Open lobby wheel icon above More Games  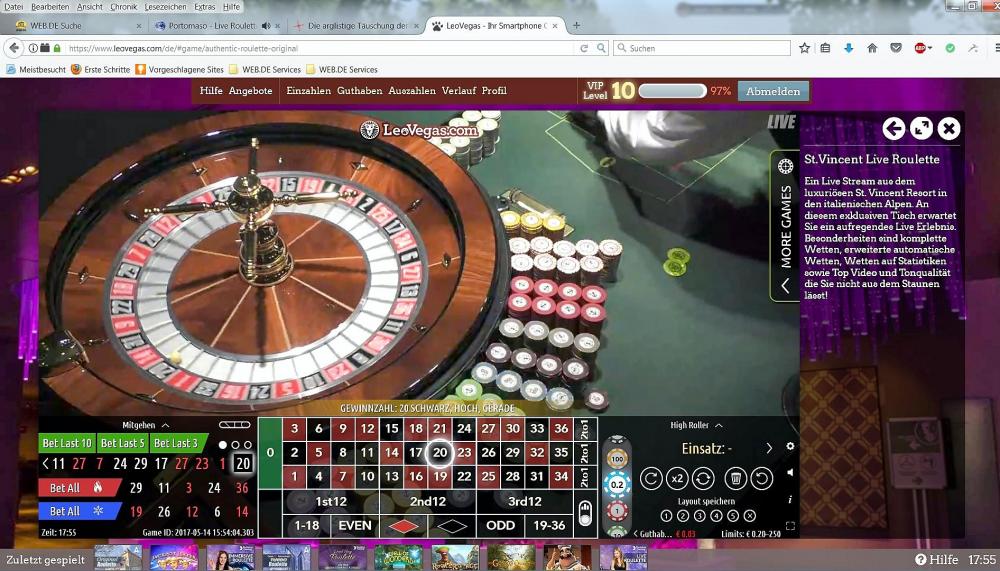click(x=786, y=167)
